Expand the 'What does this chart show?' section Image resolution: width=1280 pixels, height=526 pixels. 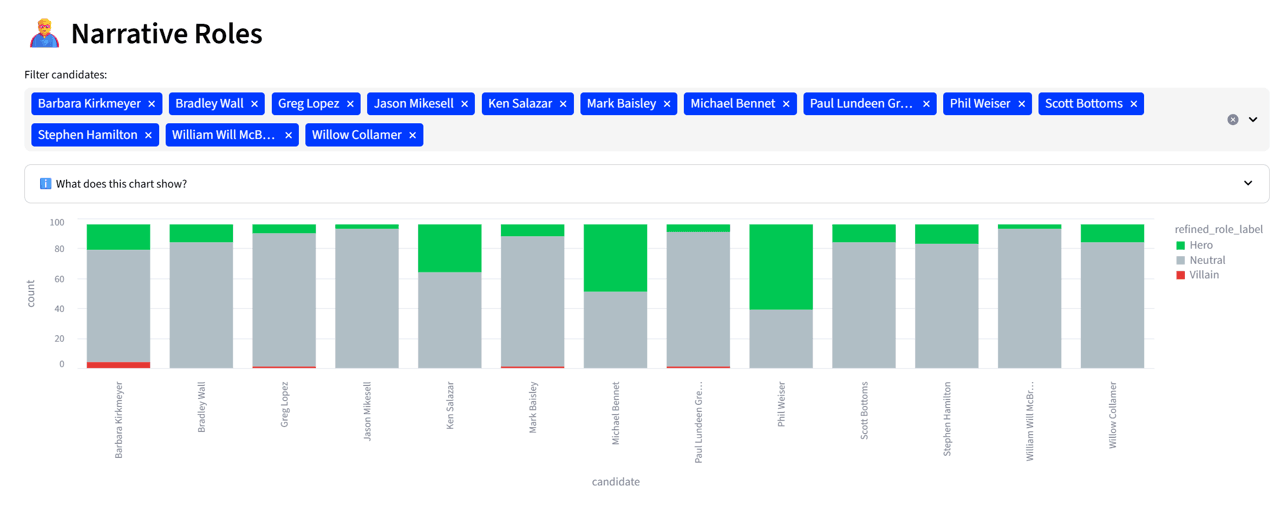pos(646,184)
